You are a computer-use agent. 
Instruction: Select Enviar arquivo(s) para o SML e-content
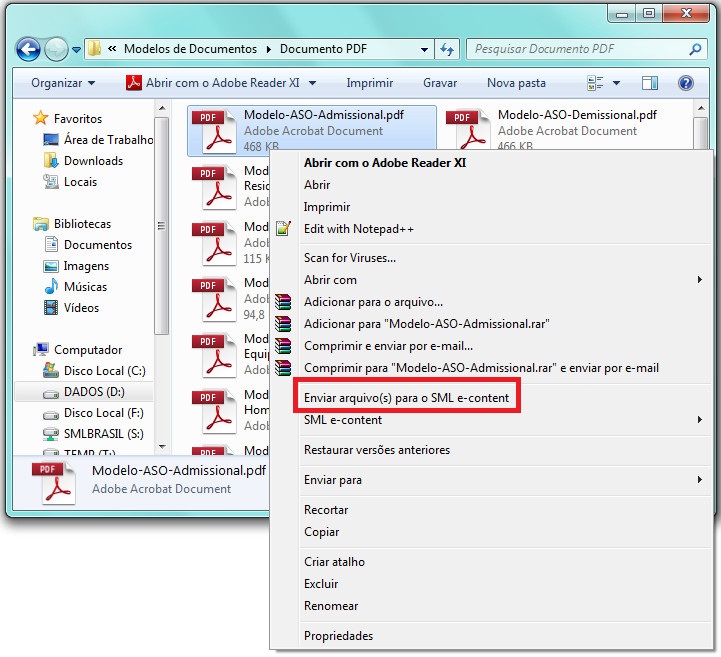(x=406, y=398)
